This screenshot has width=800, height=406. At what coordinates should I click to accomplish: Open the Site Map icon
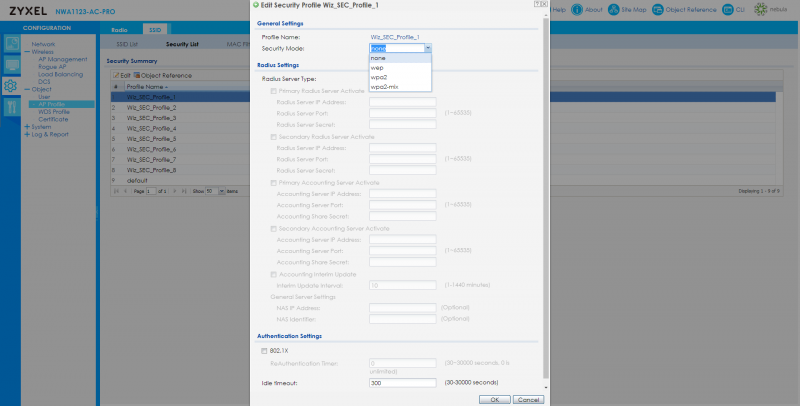click(613, 10)
